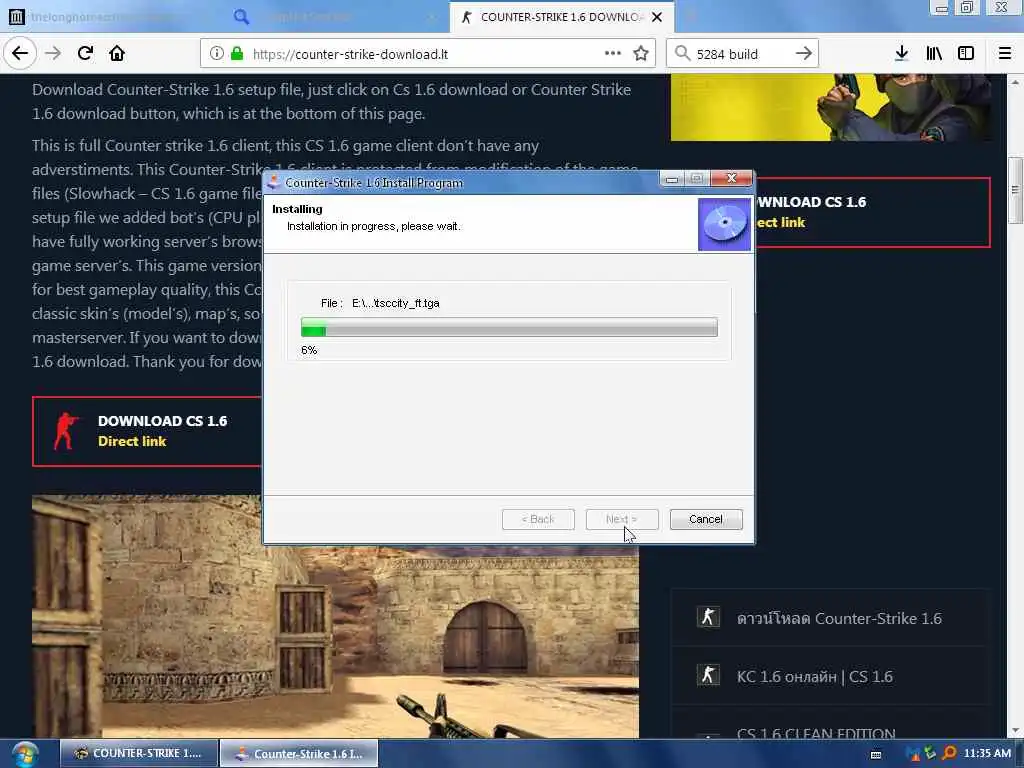Switch to the second tab with magnifier icon
The width and height of the screenshot is (1024, 768).
(336, 17)
